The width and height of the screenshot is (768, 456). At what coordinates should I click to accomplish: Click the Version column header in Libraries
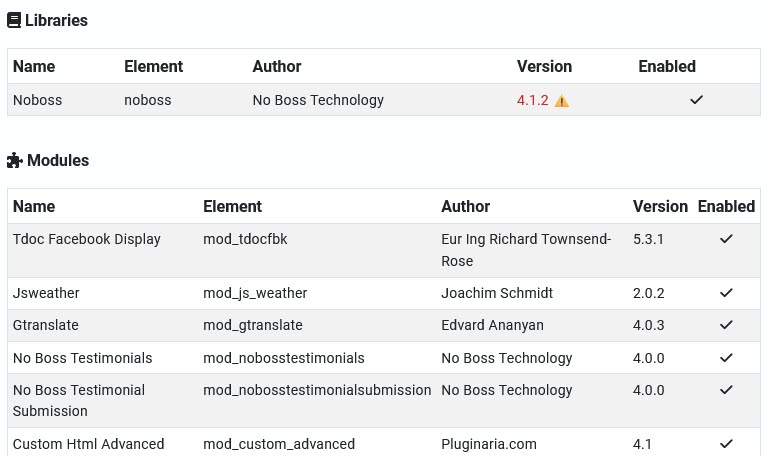(544, 66)
